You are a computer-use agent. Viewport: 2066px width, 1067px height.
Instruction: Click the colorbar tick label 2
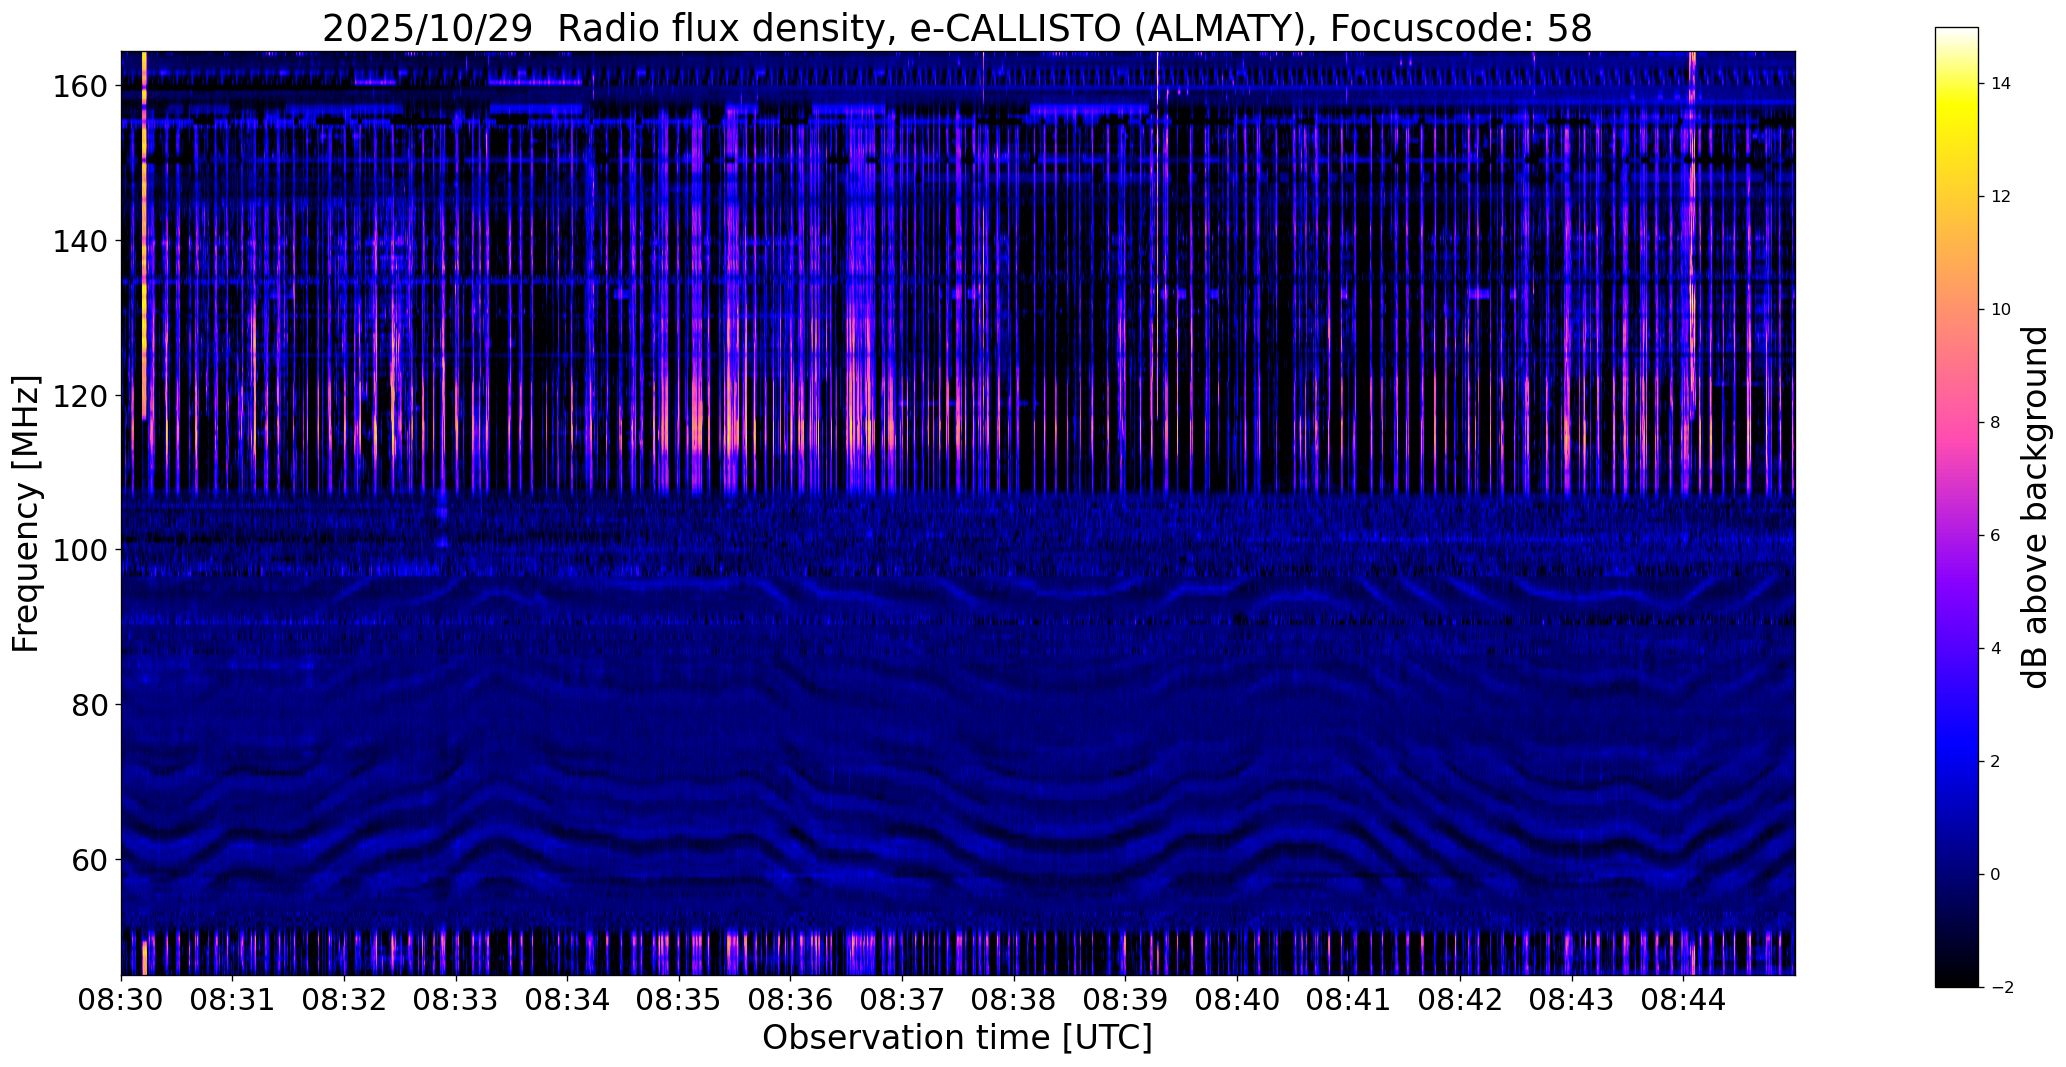click(1995, 762)
